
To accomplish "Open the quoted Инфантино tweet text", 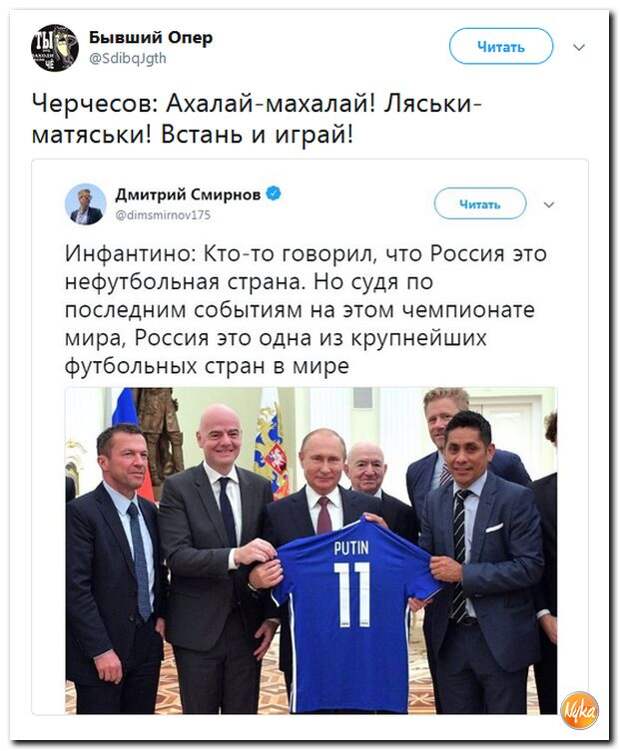I will (x=306, y=310).
